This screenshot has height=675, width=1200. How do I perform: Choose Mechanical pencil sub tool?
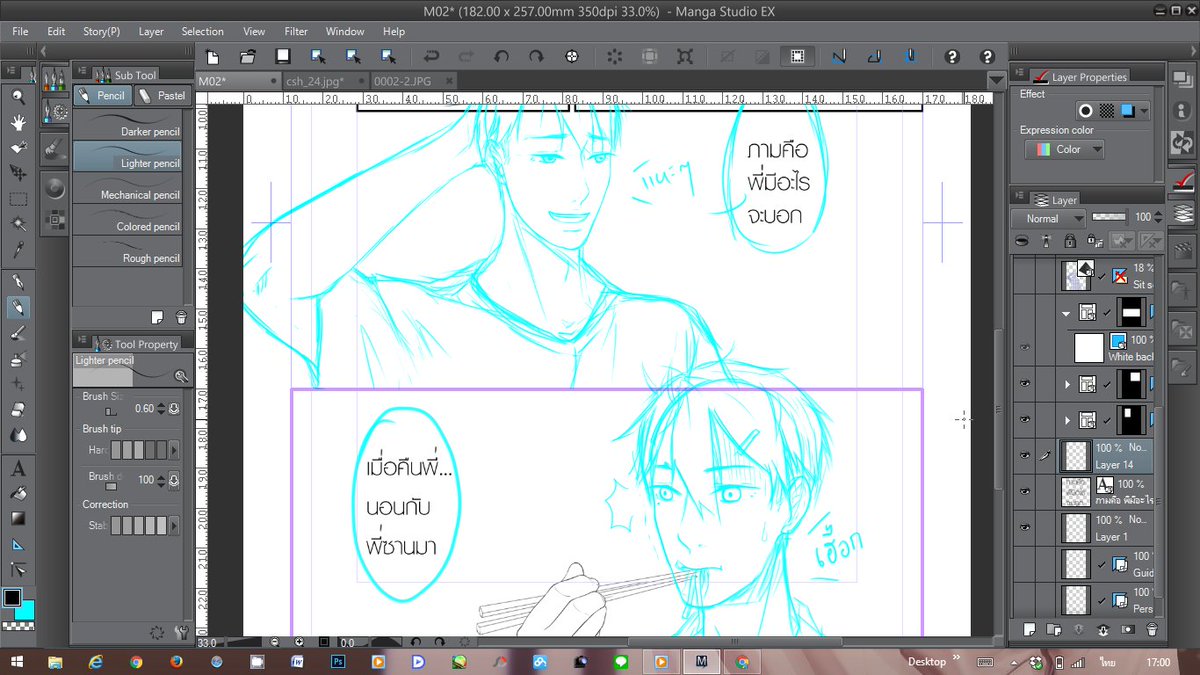(x=127, y=189)
